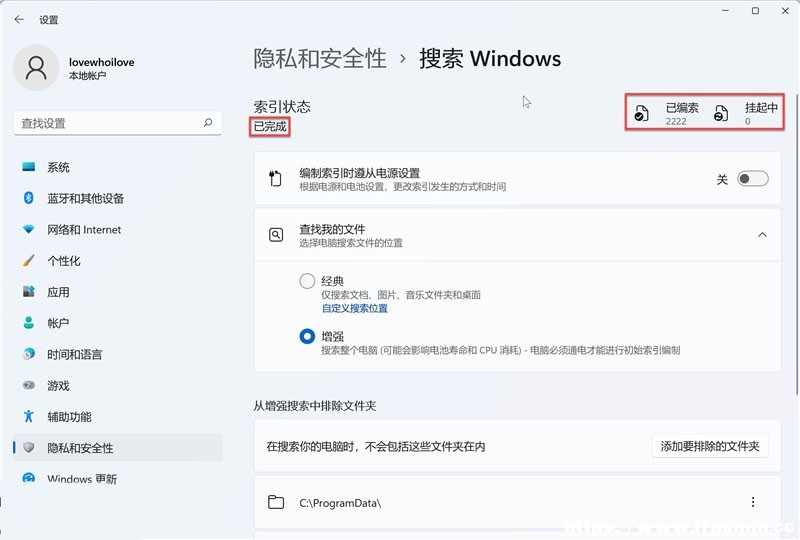Select the 经典 (Classic) search radio button
Screen dimensions: 800x540
tap(307, 281)
